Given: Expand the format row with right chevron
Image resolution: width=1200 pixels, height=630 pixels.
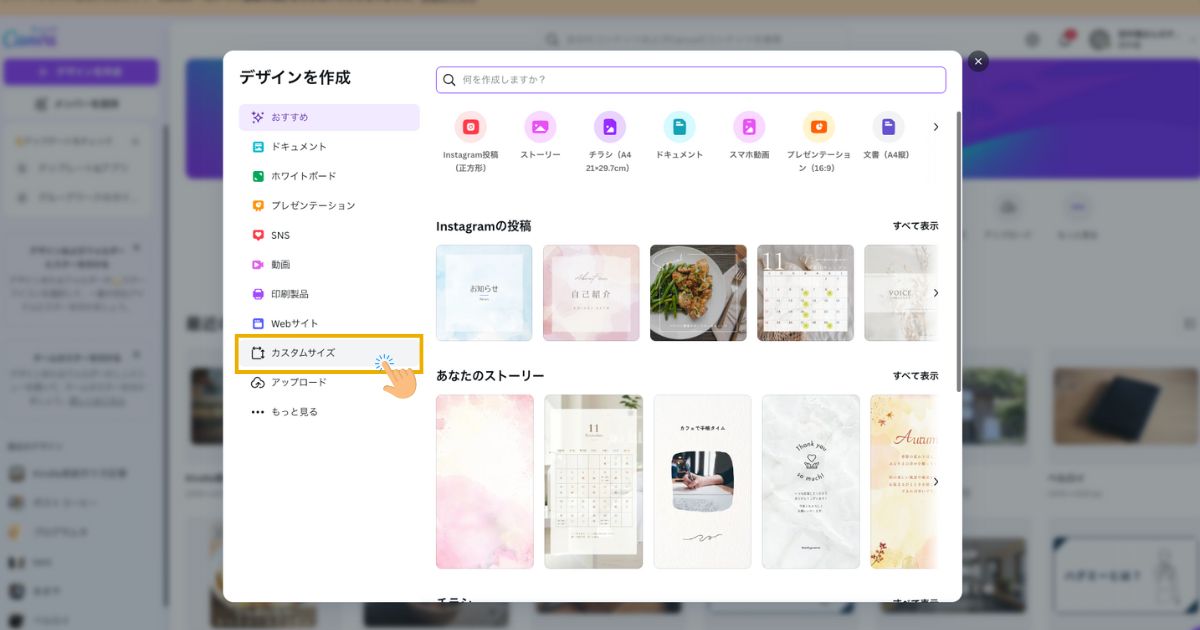Looking at the screenshot, I should pyautogui.click(x=936, y=127).
